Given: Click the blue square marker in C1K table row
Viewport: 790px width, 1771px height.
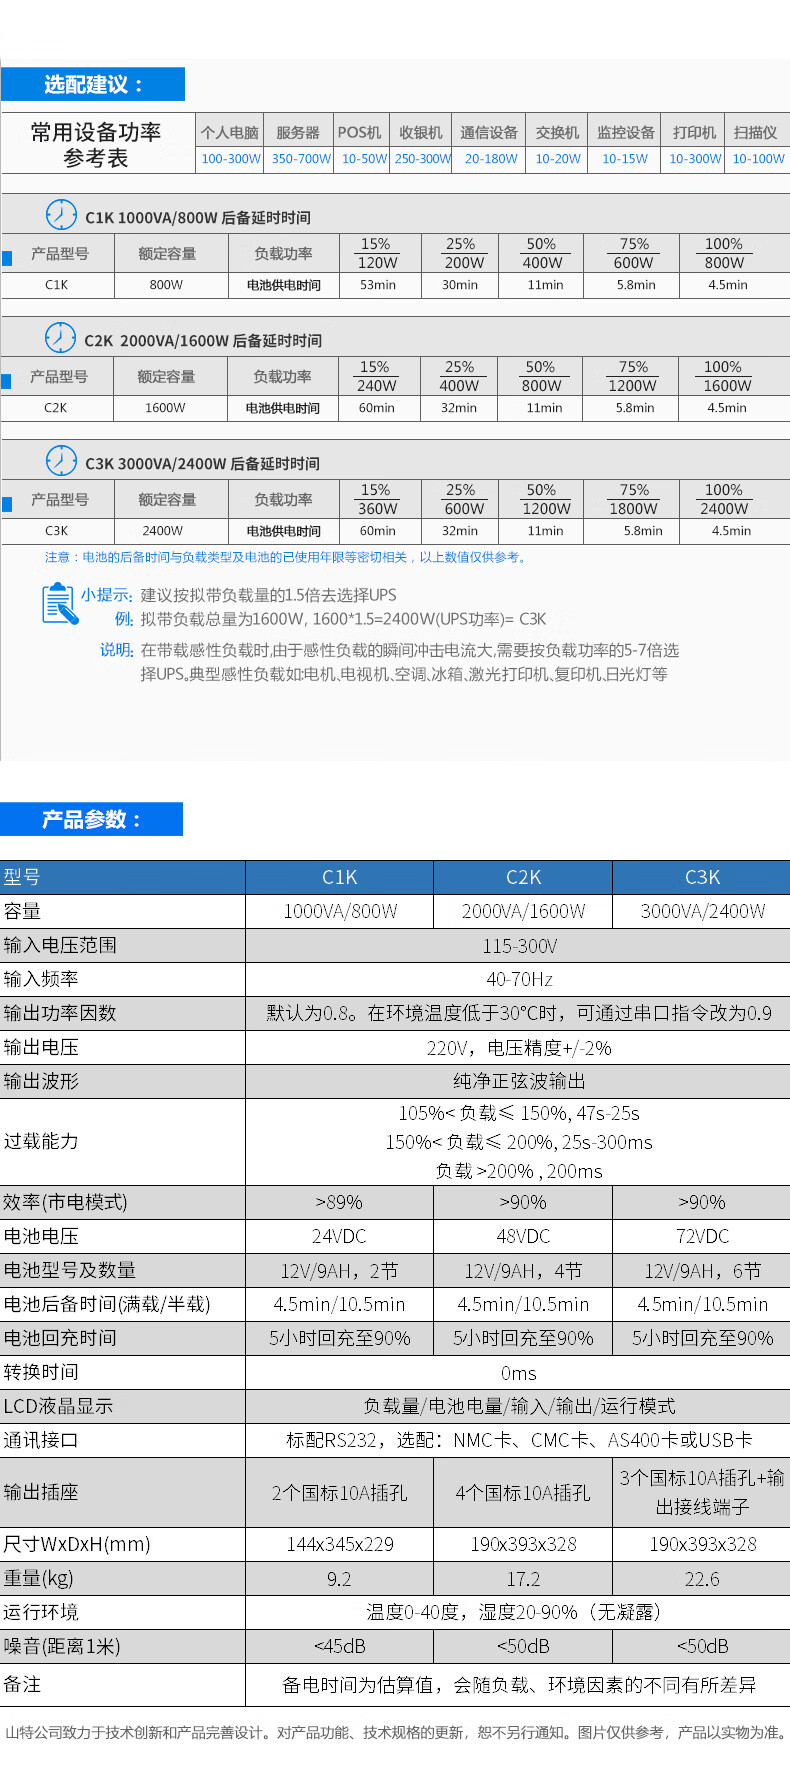Looking at the screenshot, I should [7, 258].
